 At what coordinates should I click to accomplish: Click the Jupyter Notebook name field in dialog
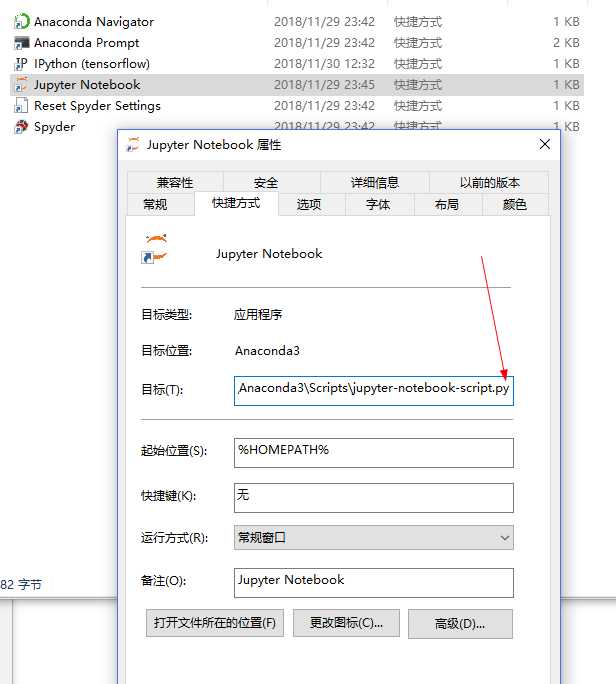[269, 254]
